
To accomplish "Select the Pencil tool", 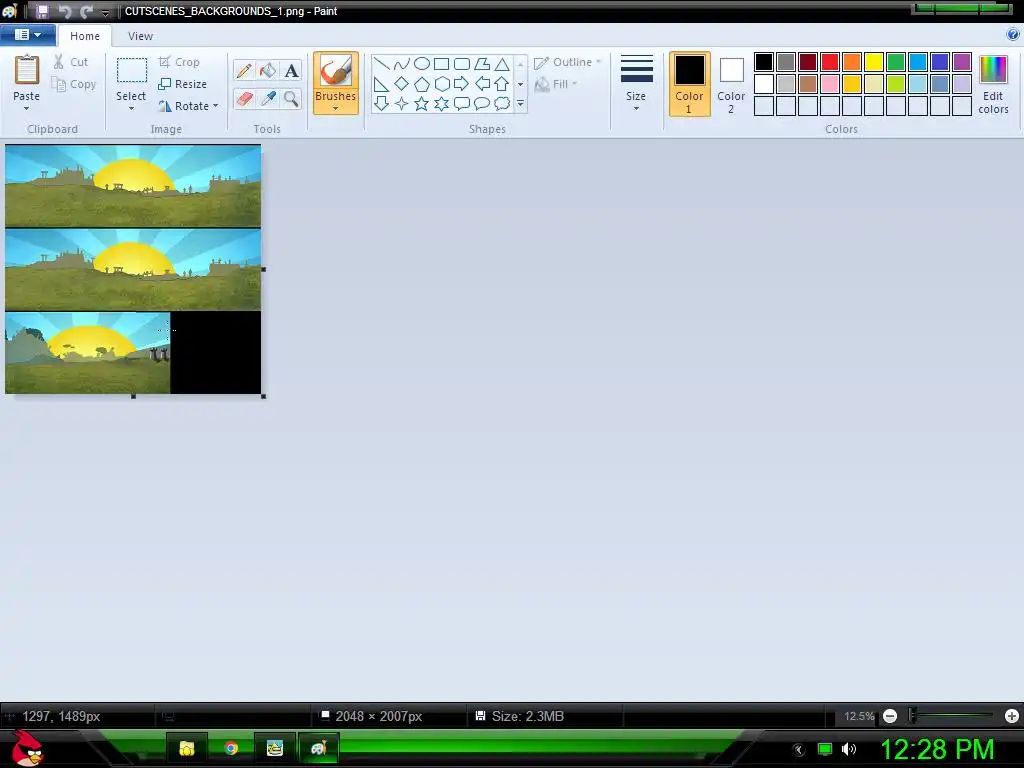I will point(244,71).
